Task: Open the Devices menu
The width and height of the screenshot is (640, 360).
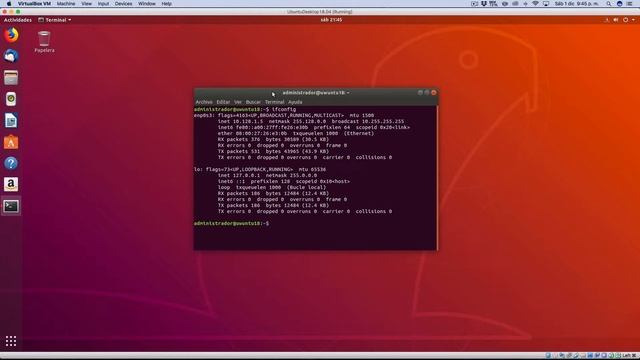Action: [123, 4]
